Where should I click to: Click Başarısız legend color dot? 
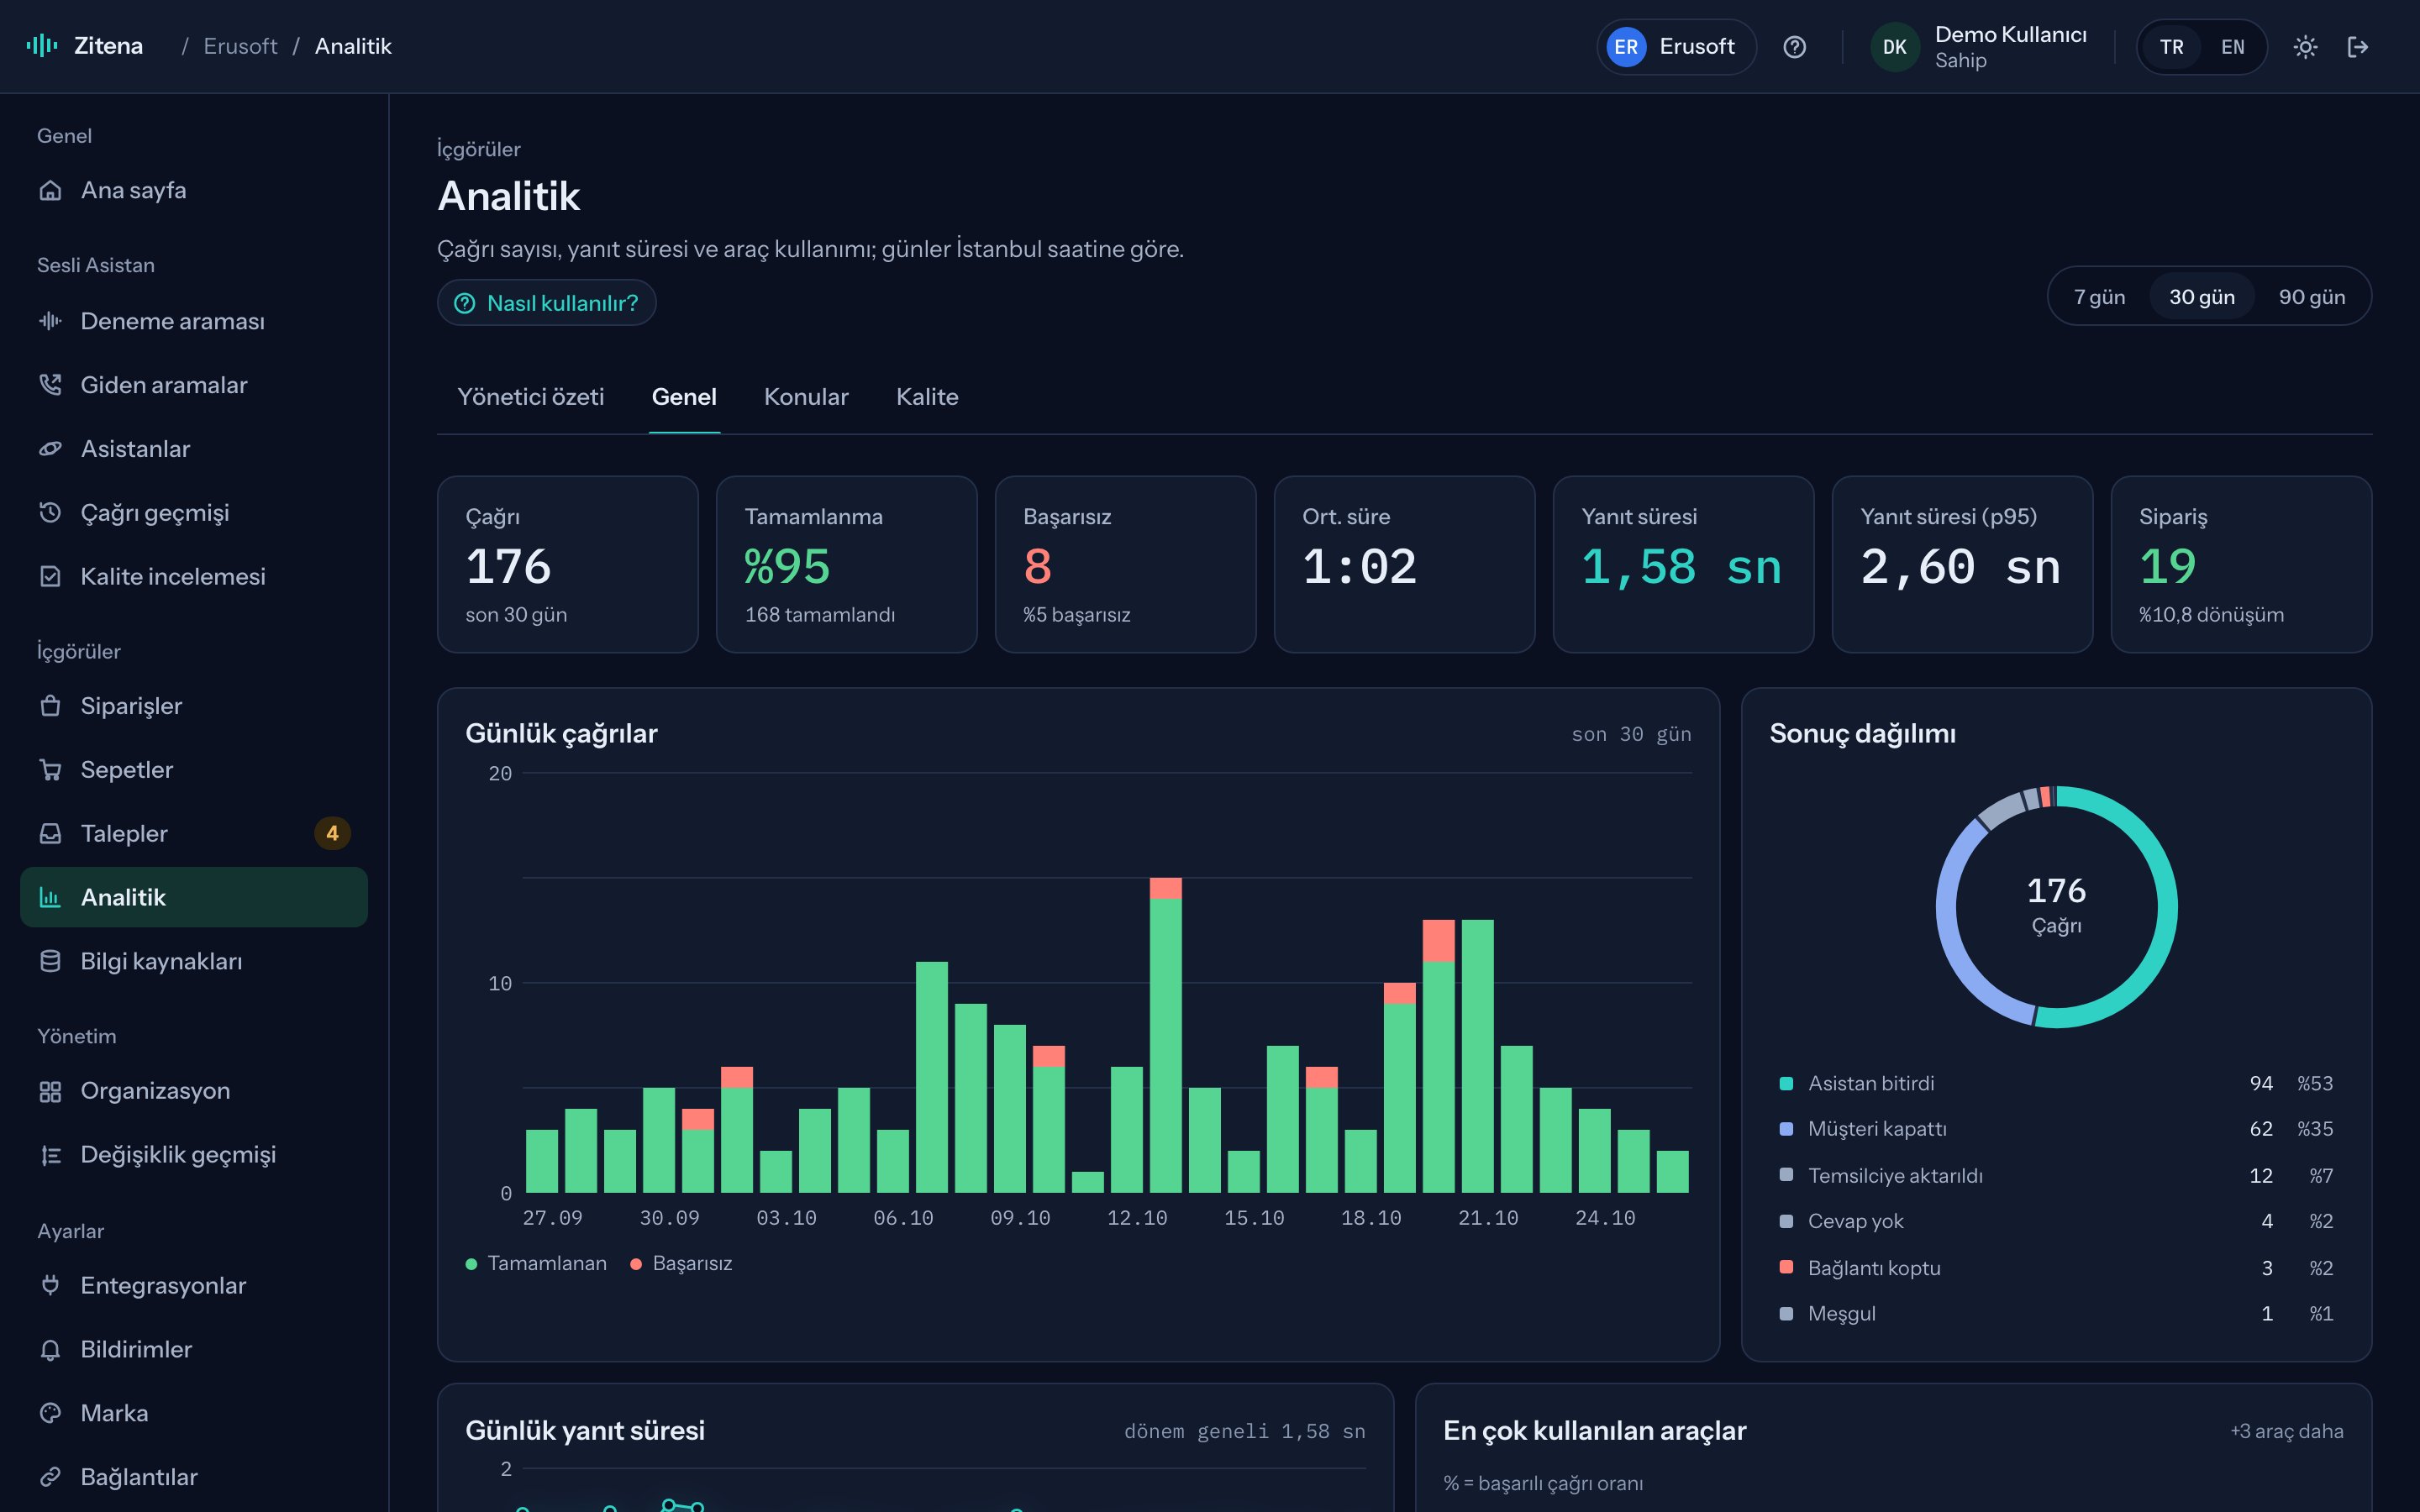pyautogui.click(x=636, y=1264)
